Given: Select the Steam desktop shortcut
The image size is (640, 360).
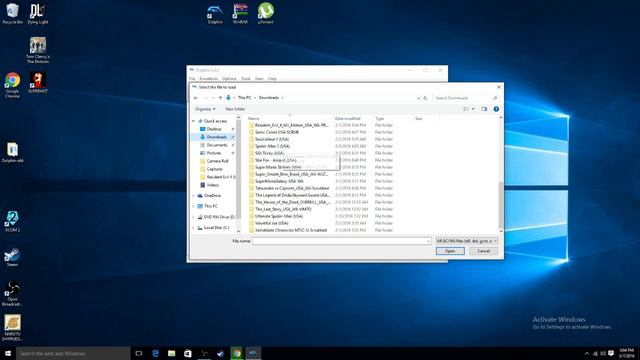Looking at the screenshot, I should click(12, 257).
